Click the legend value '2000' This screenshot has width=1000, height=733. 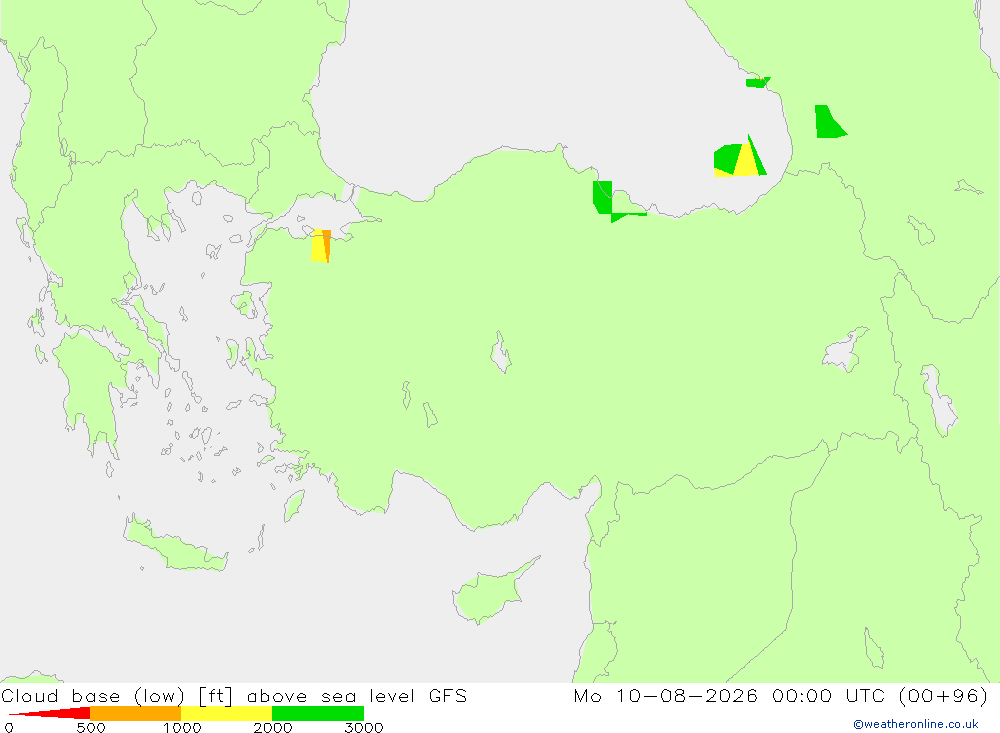tap(272, 727)
